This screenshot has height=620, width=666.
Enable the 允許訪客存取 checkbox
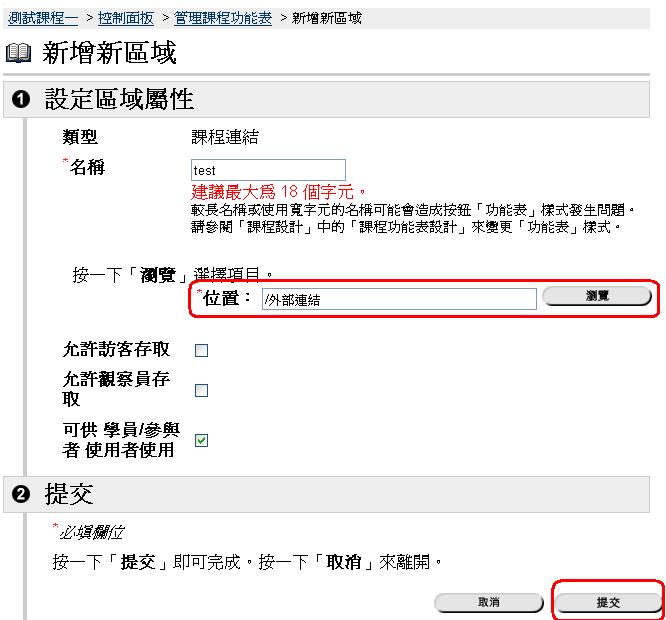click(x=201, y=351)
